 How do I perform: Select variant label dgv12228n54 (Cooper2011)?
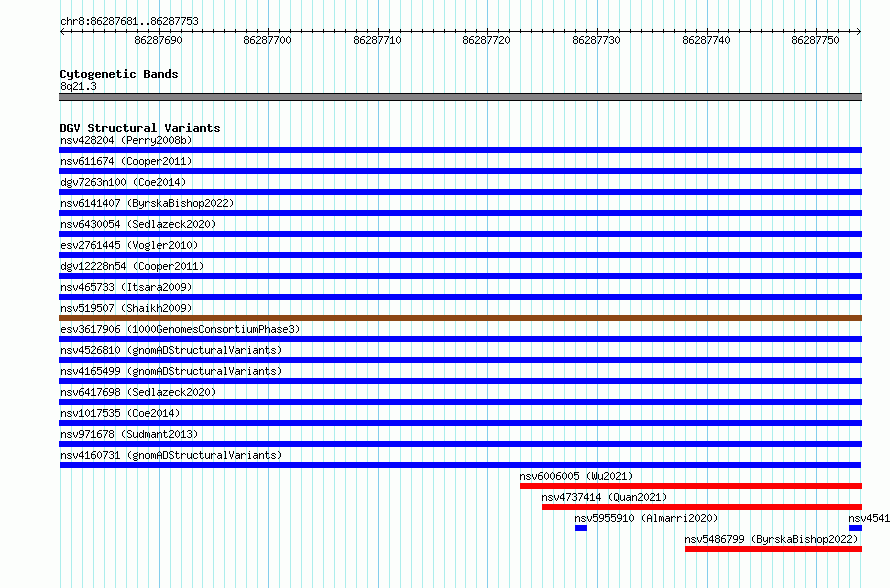tap(132, 266)
